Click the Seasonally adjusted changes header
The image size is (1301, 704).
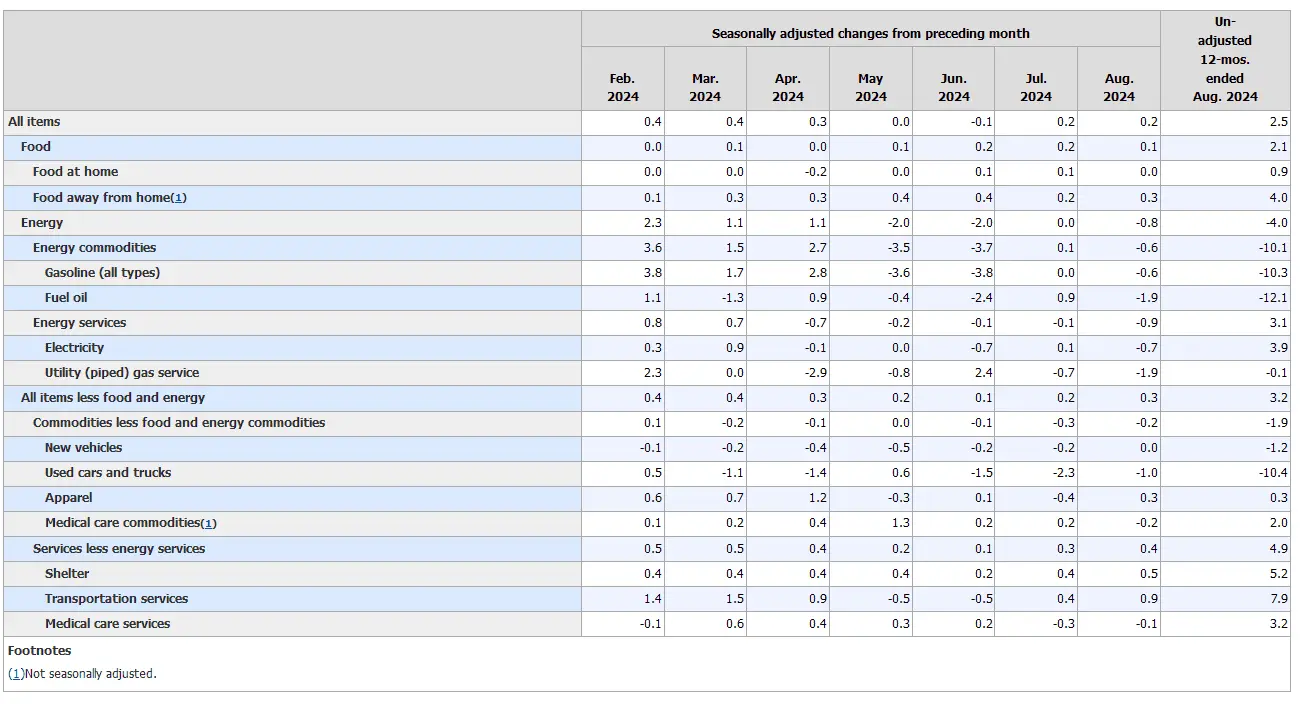(x=870, y=33)
